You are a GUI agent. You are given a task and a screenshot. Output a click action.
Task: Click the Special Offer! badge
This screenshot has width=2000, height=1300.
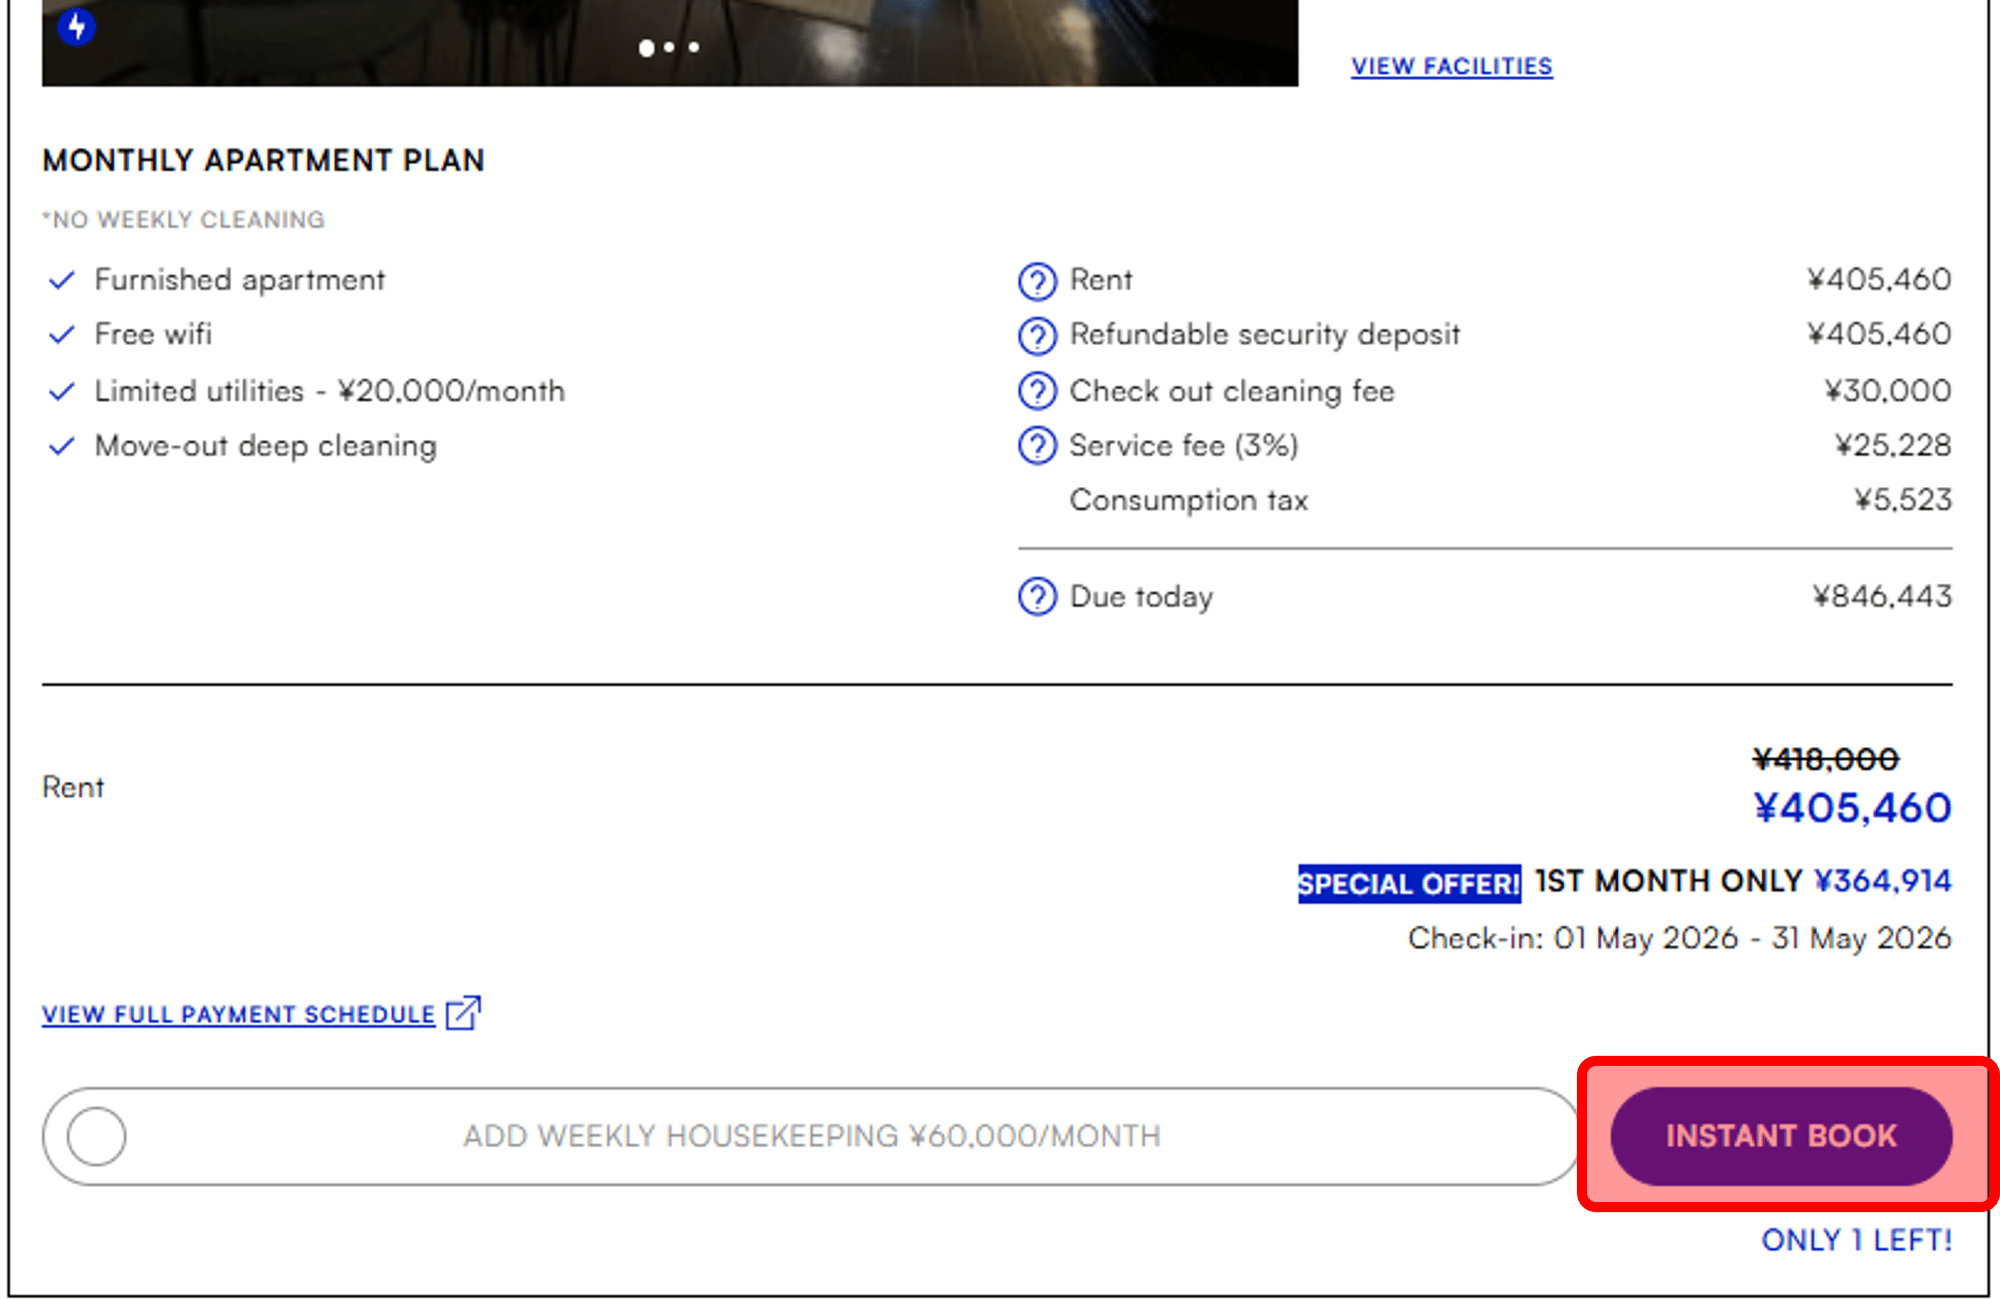click(x=1408, y=883)
